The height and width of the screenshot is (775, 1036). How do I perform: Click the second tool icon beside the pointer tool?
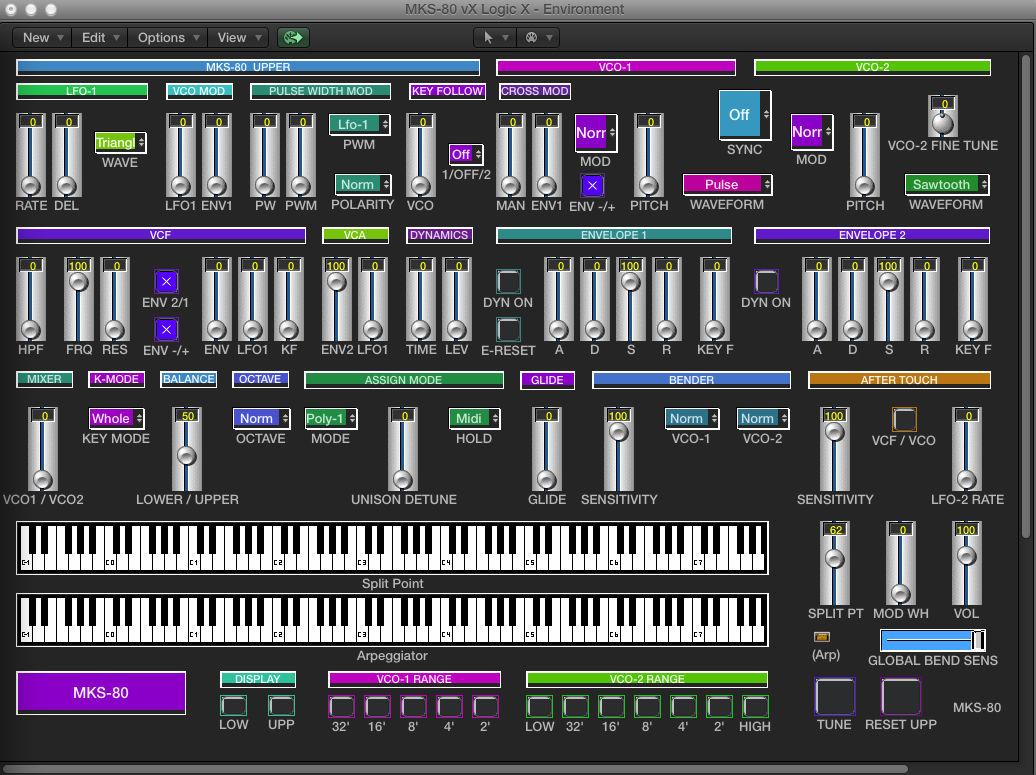point(530,36)
